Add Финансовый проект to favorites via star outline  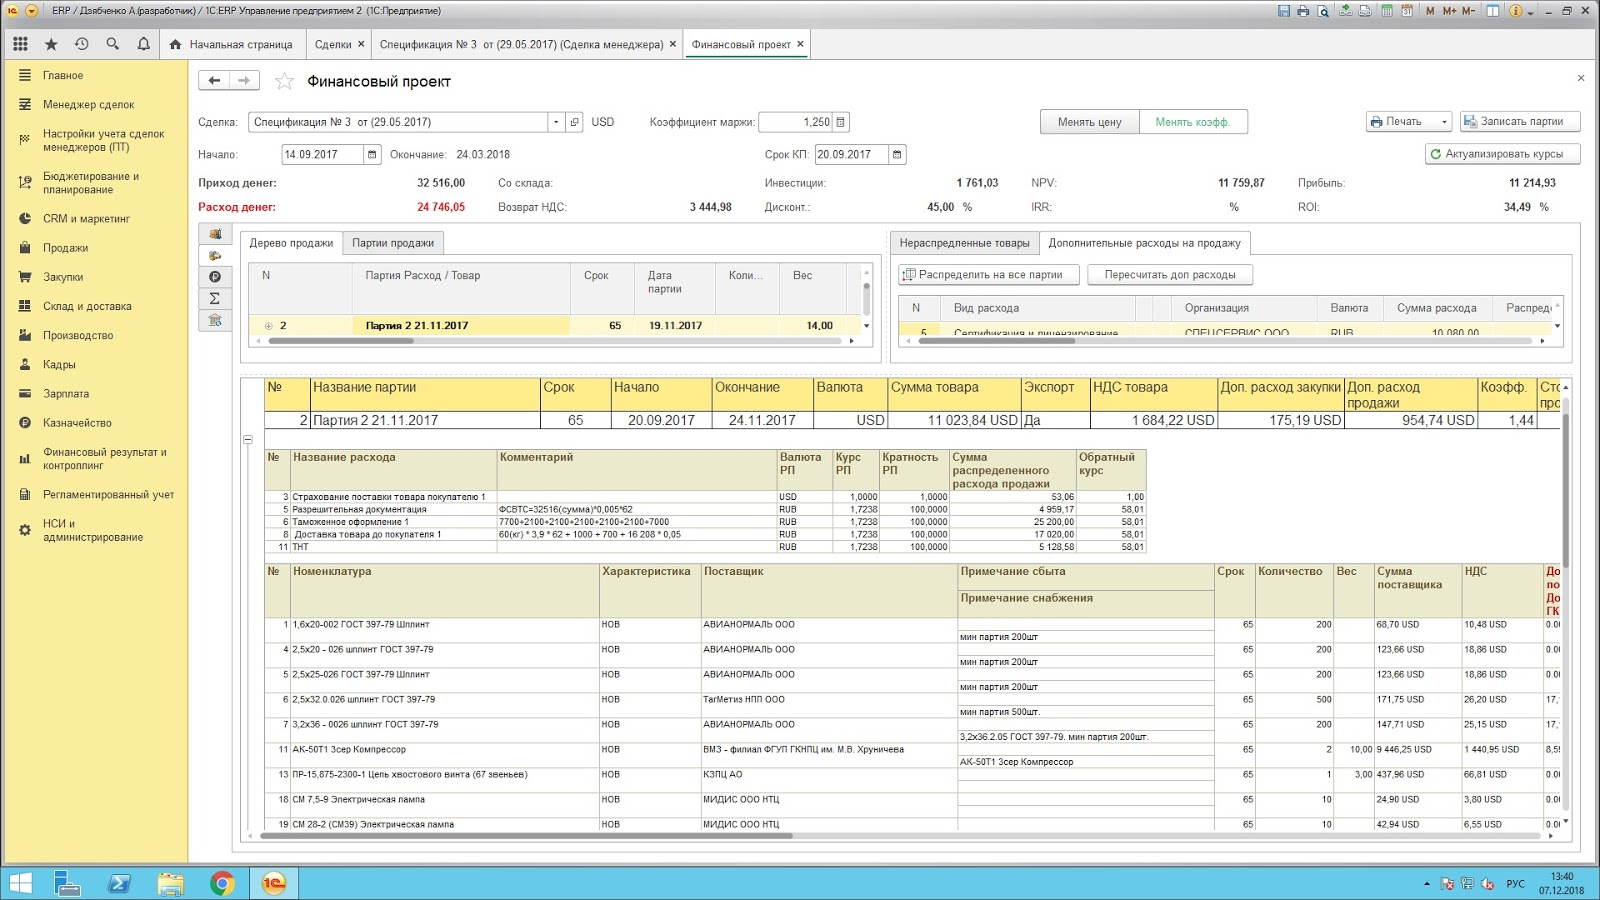click(x=285, y=81)
